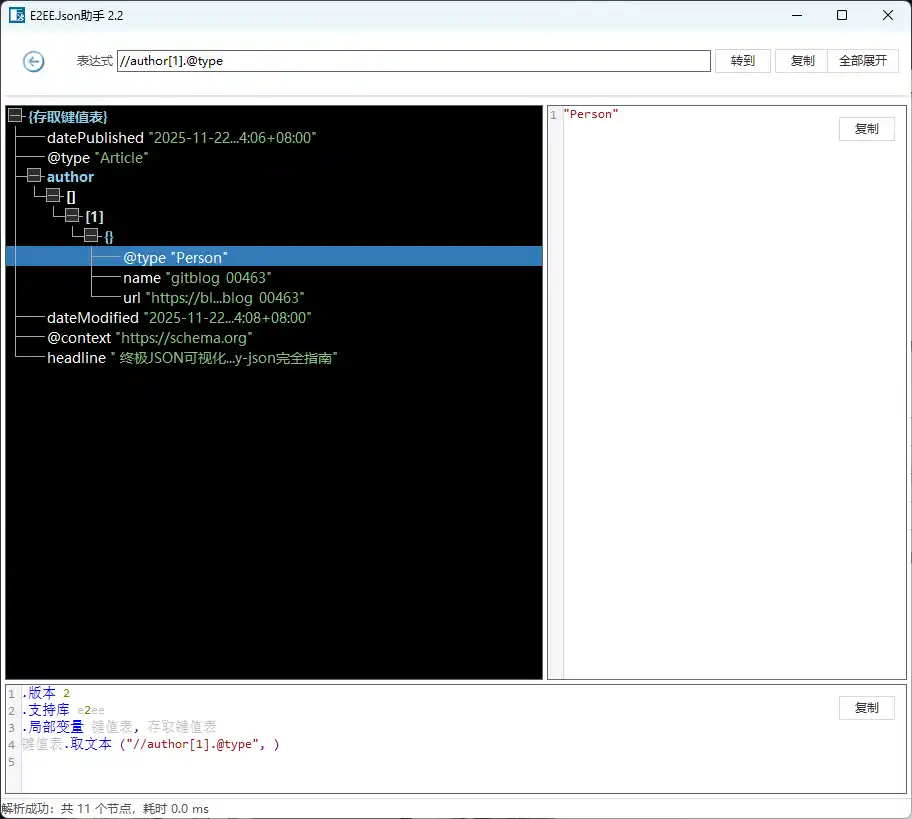912x819 pixels.
Task: Click the "Person" text in value panel
Action: (x=591, y=115)
